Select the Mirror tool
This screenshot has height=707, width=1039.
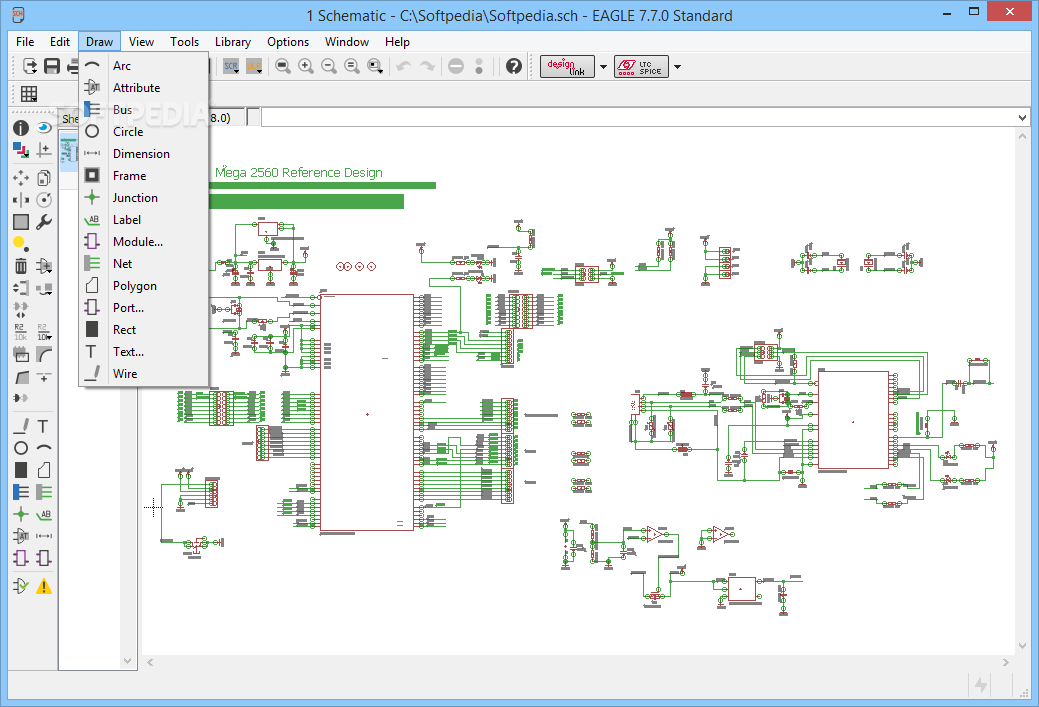pyautogui.click(x=21, y=199)
